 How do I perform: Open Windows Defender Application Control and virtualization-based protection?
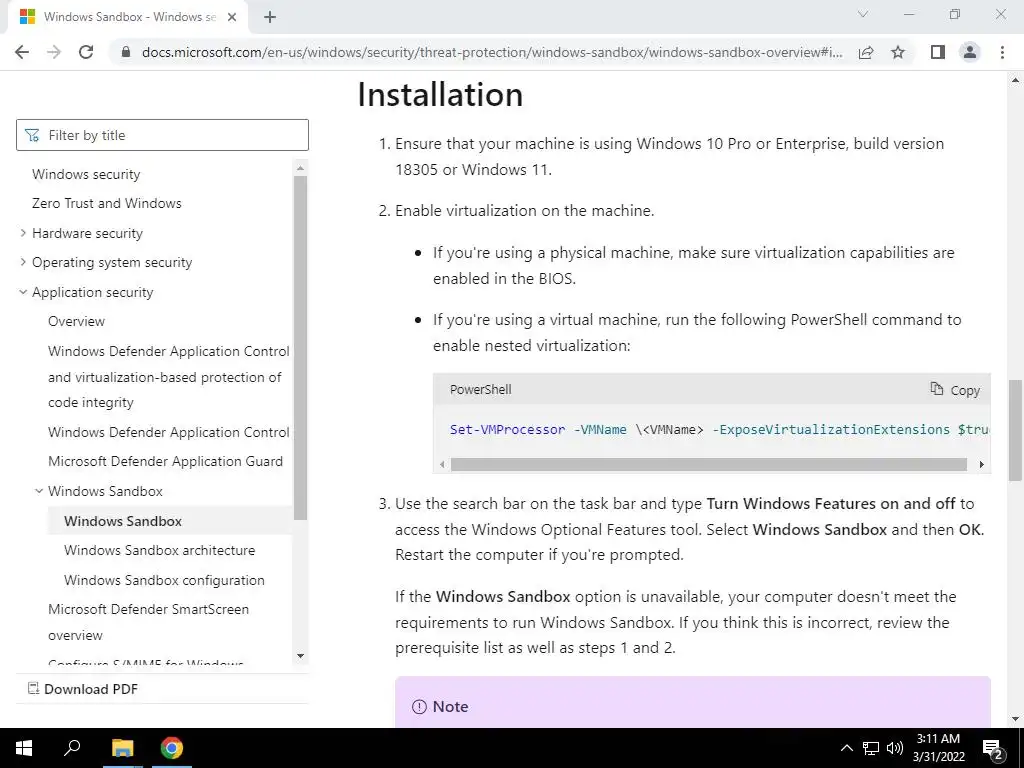(x=168, y=377)
